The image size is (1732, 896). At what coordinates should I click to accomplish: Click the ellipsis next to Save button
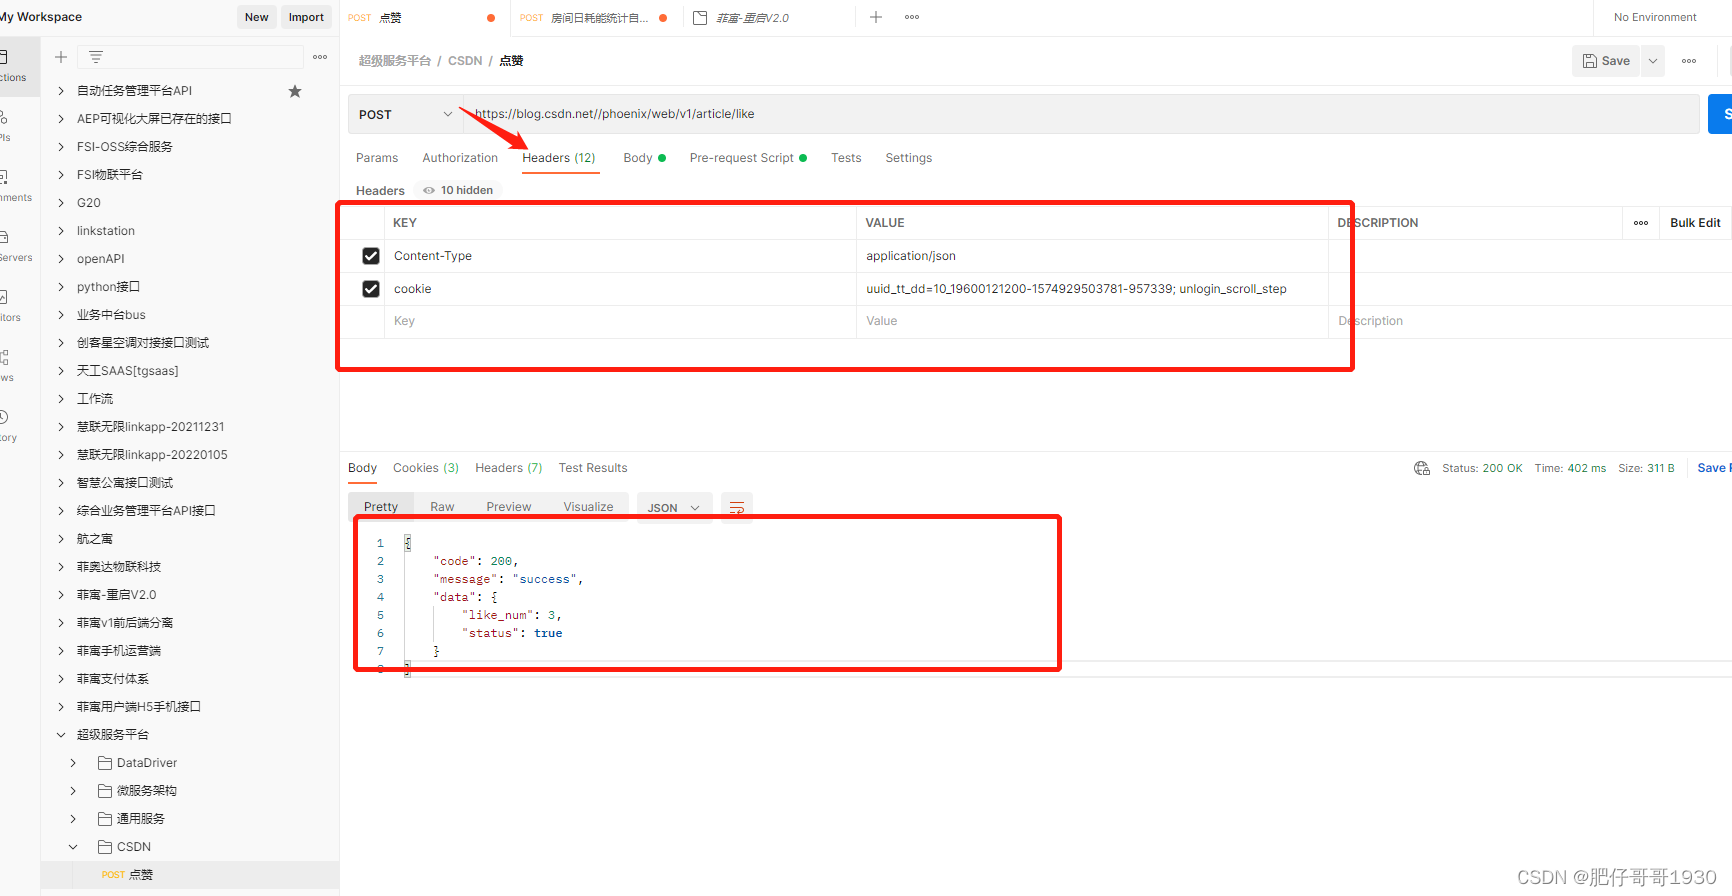[1689, 61]
